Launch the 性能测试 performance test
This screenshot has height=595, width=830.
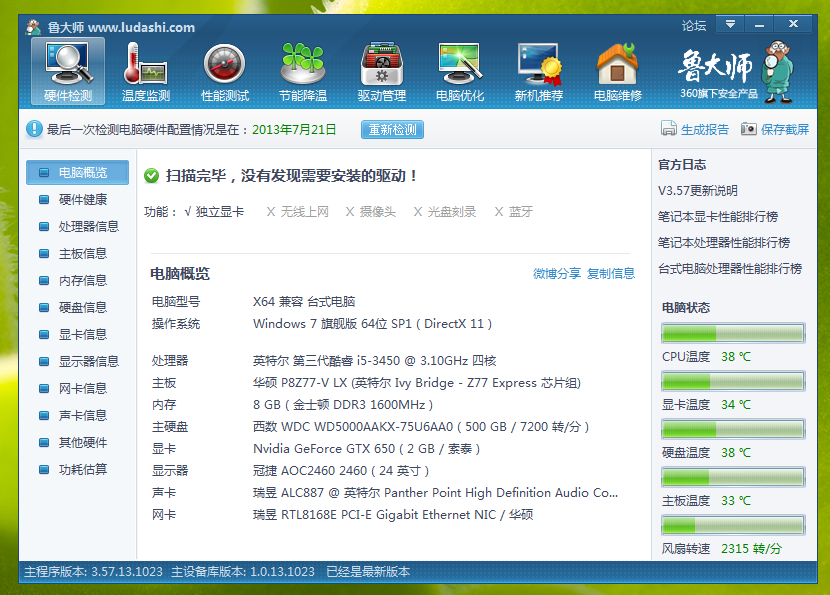click(225, 71)
